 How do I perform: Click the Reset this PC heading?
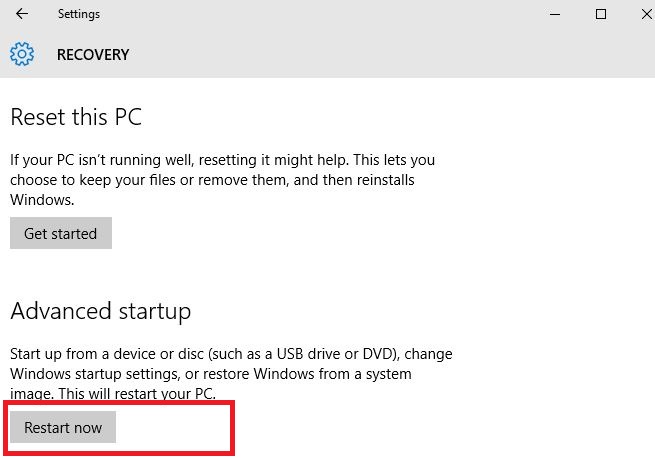click(x=76, y=117)
